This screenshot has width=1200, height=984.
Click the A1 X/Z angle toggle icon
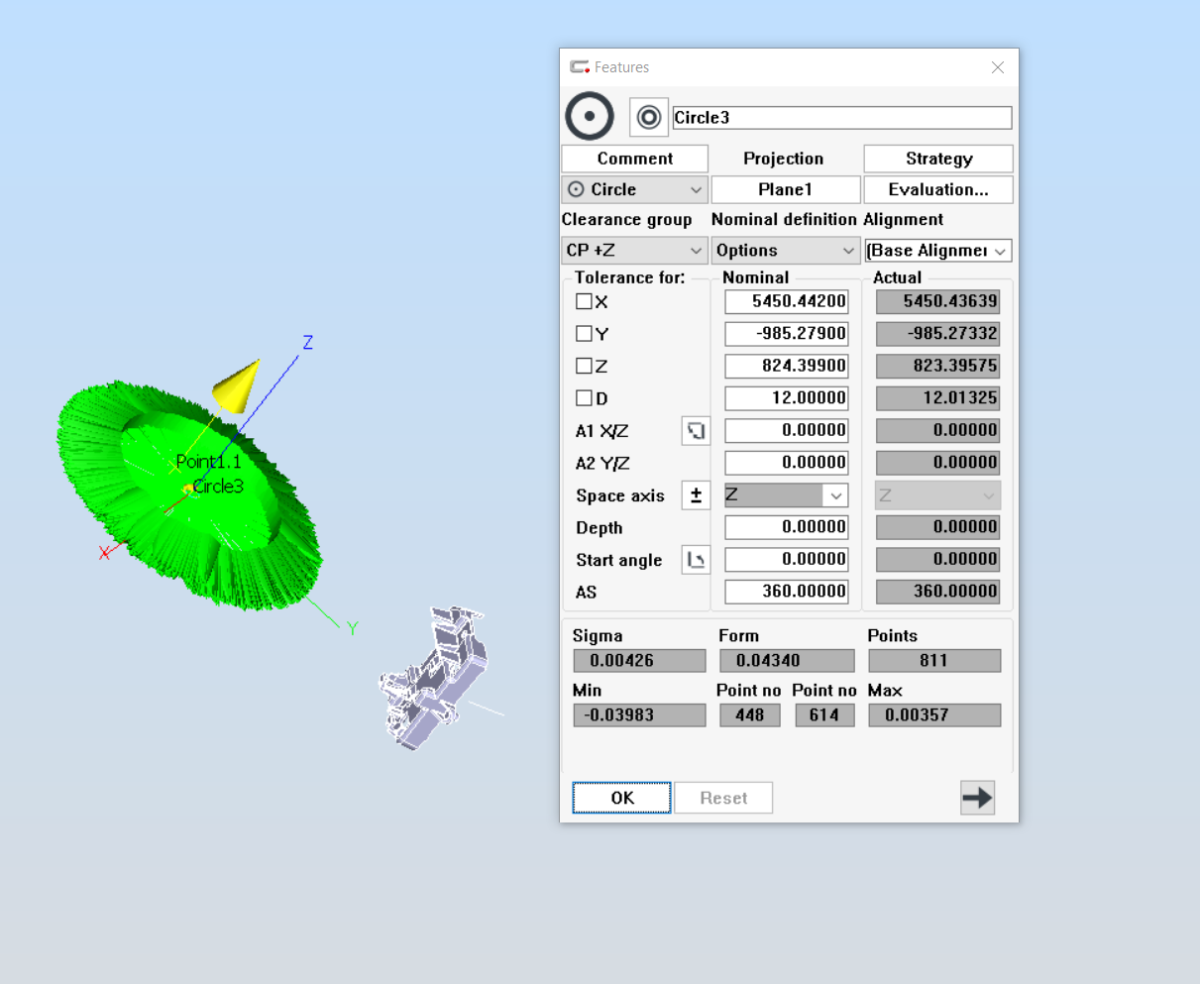pos(696,431)
